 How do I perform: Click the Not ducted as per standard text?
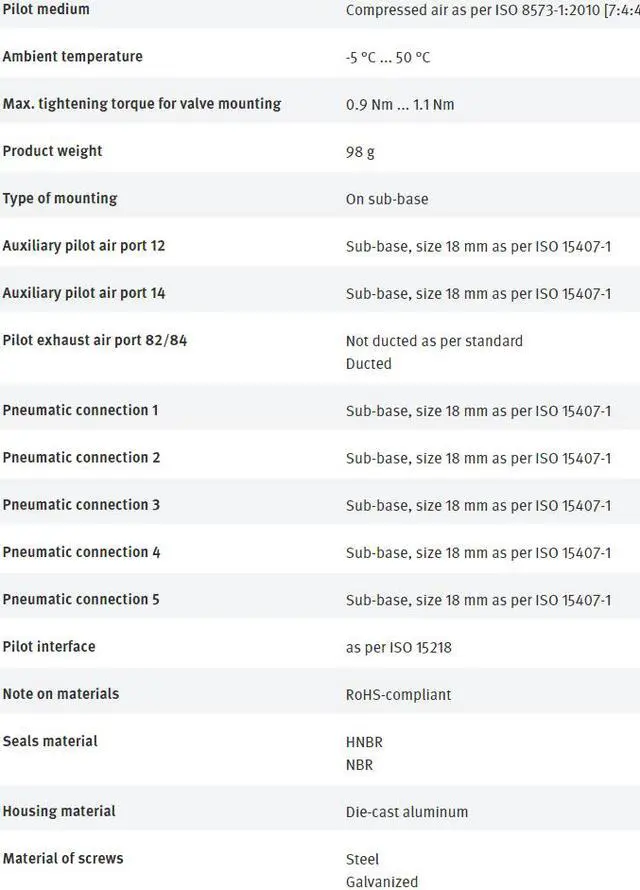[x=434, y=341]
